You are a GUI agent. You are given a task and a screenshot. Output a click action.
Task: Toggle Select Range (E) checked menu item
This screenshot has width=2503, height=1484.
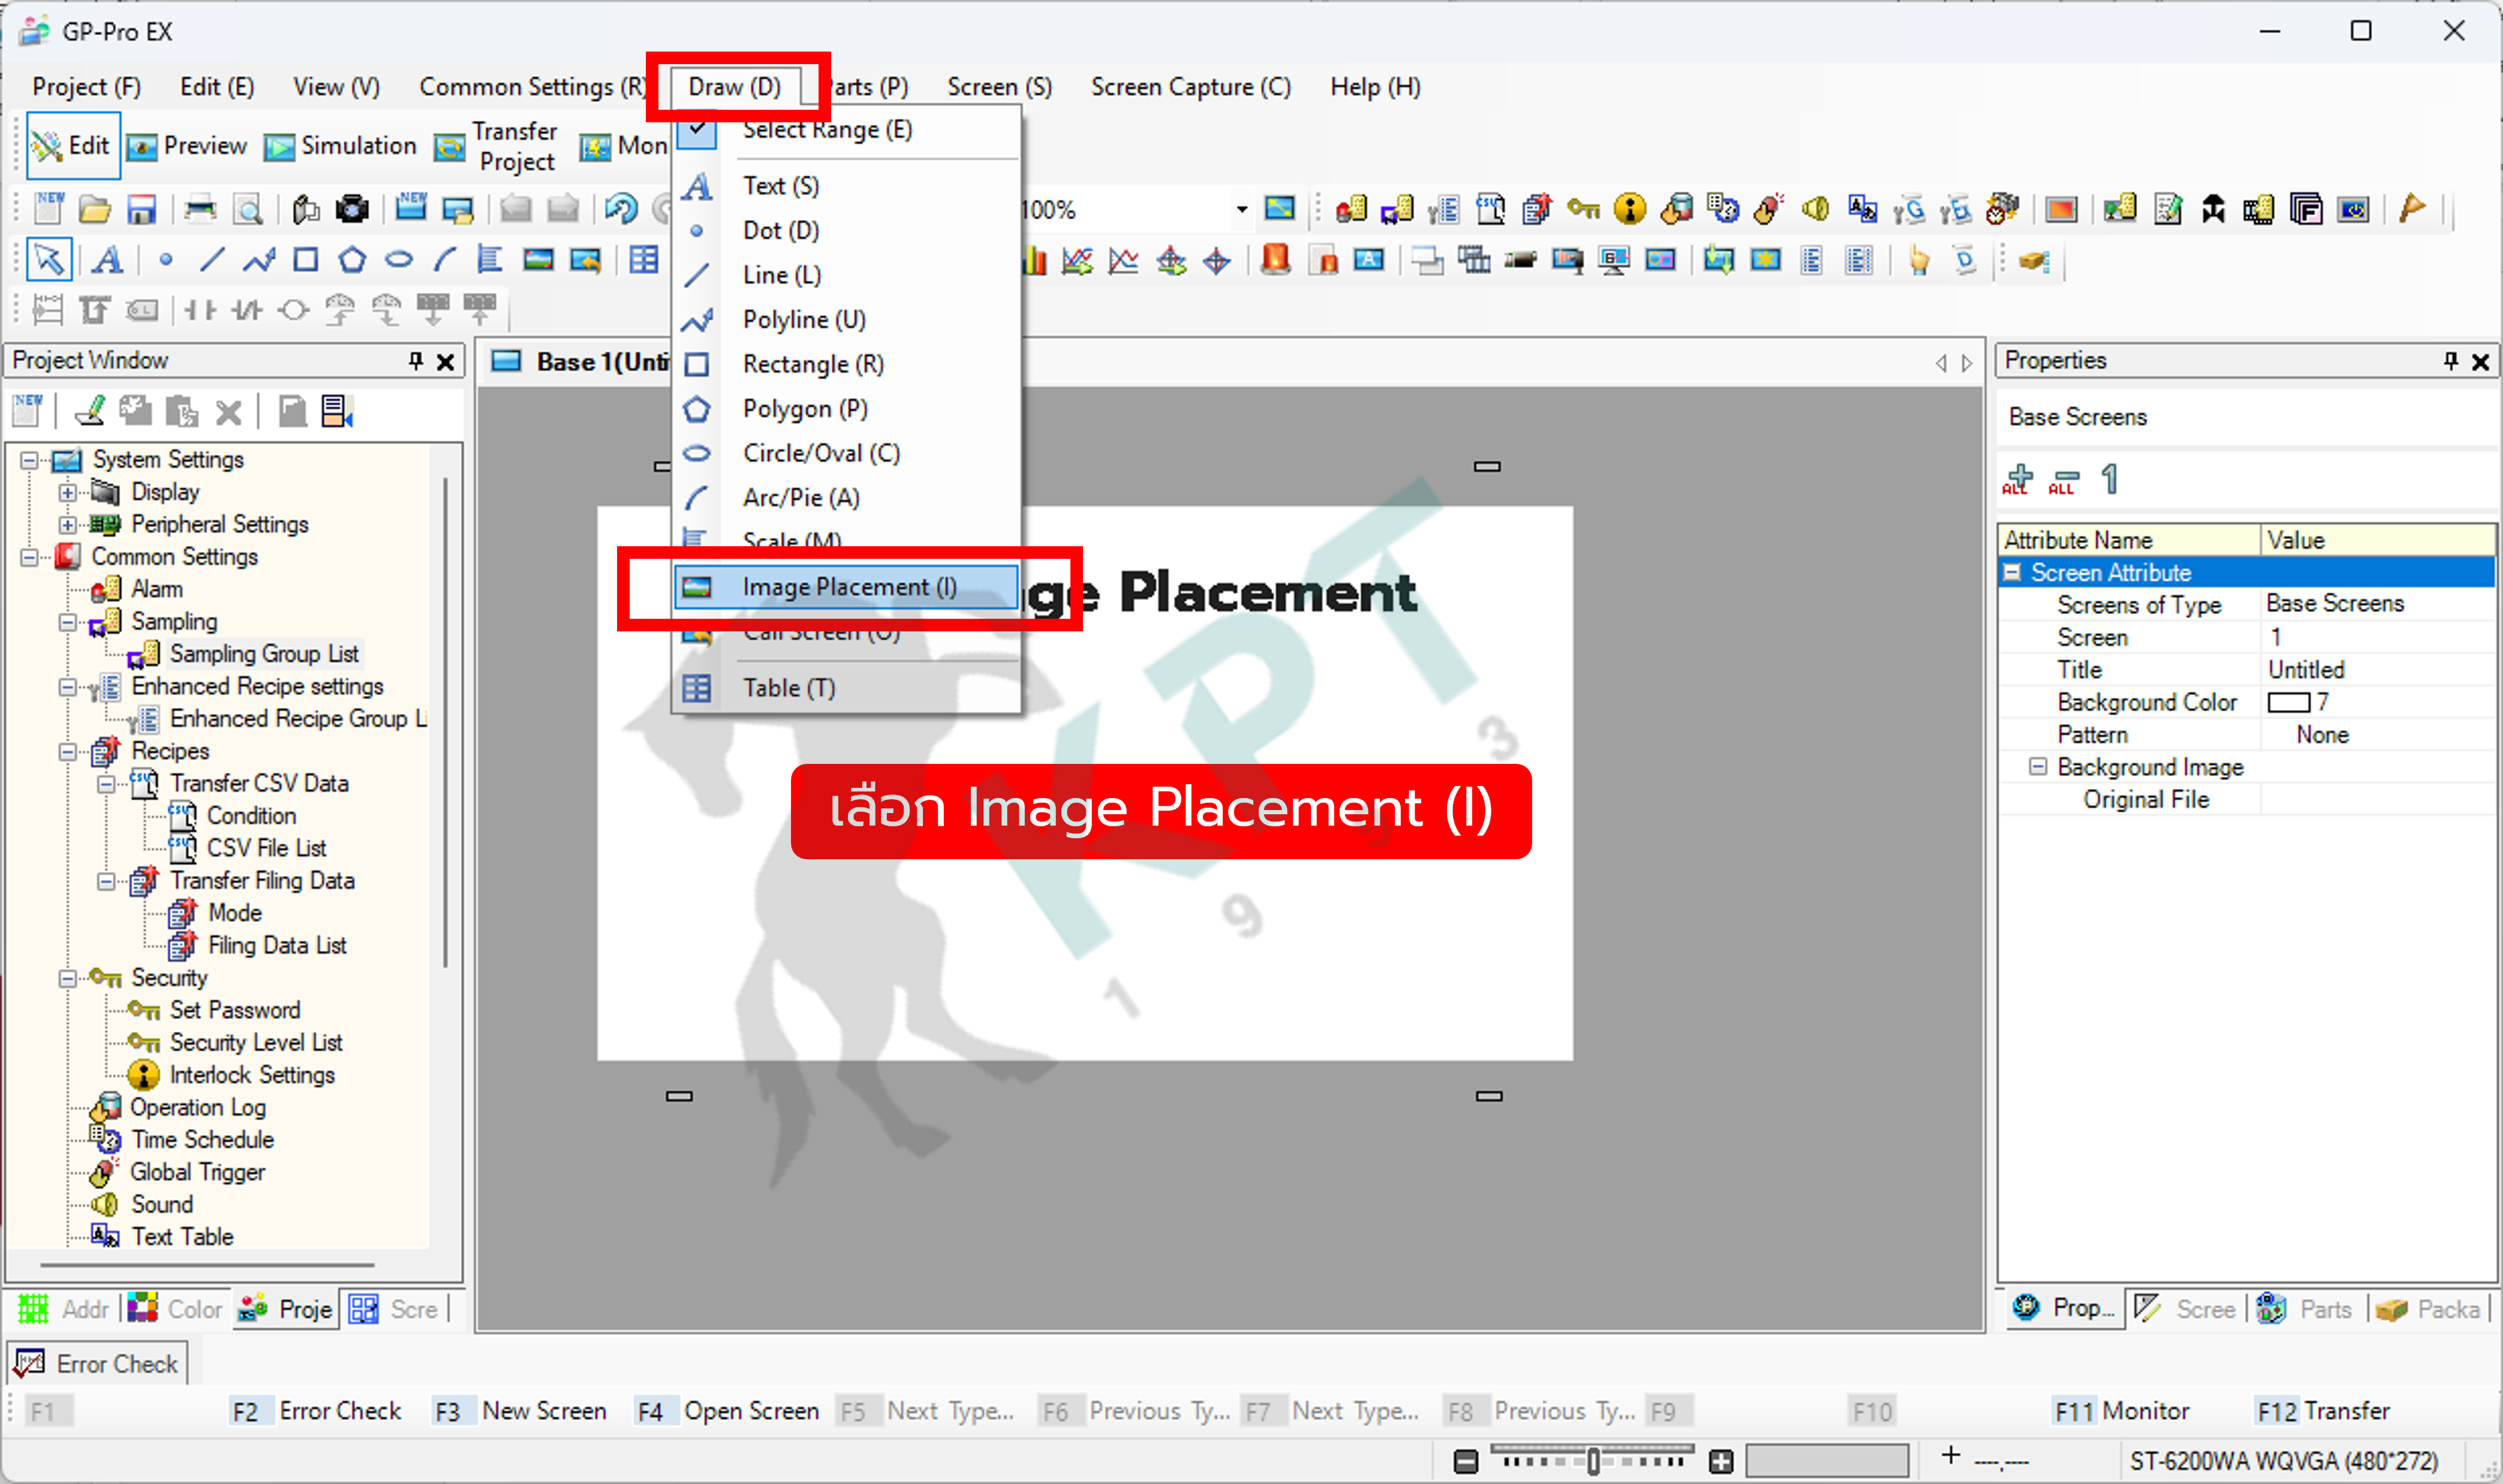pos(846,130)
